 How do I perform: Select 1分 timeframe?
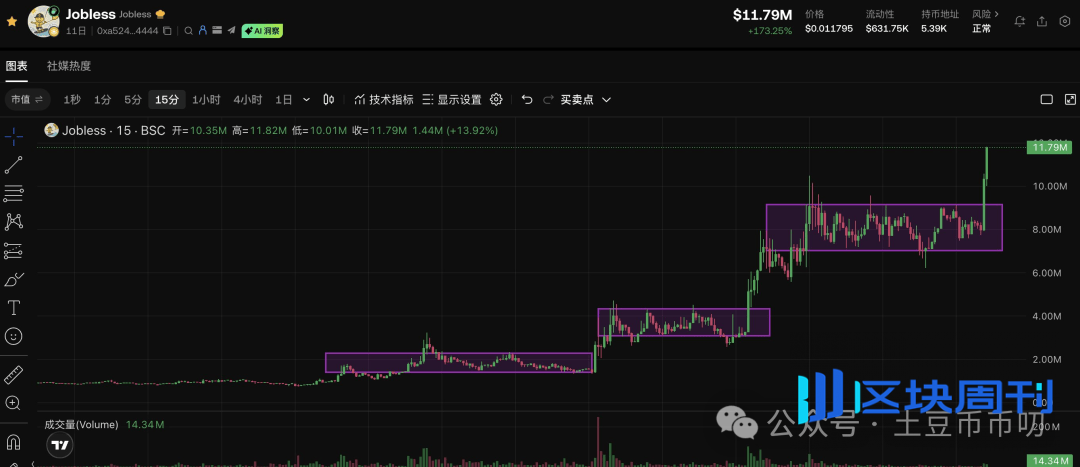103,100
